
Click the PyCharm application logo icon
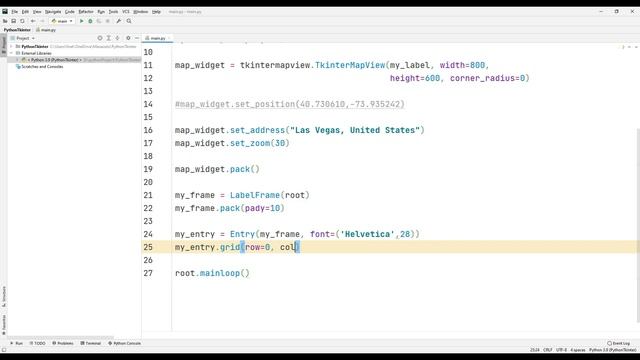(x=5, y=11)
